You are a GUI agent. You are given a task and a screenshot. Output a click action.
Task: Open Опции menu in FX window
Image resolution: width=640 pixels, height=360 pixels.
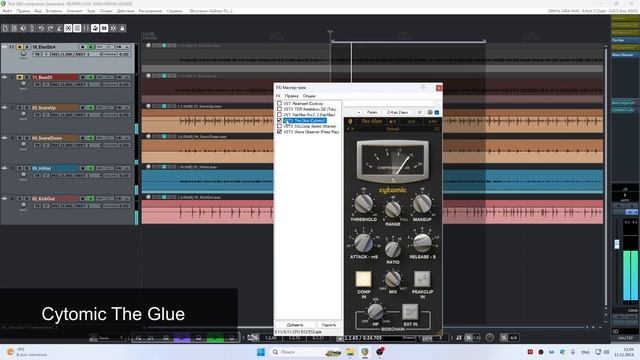(x=309, y=96)
